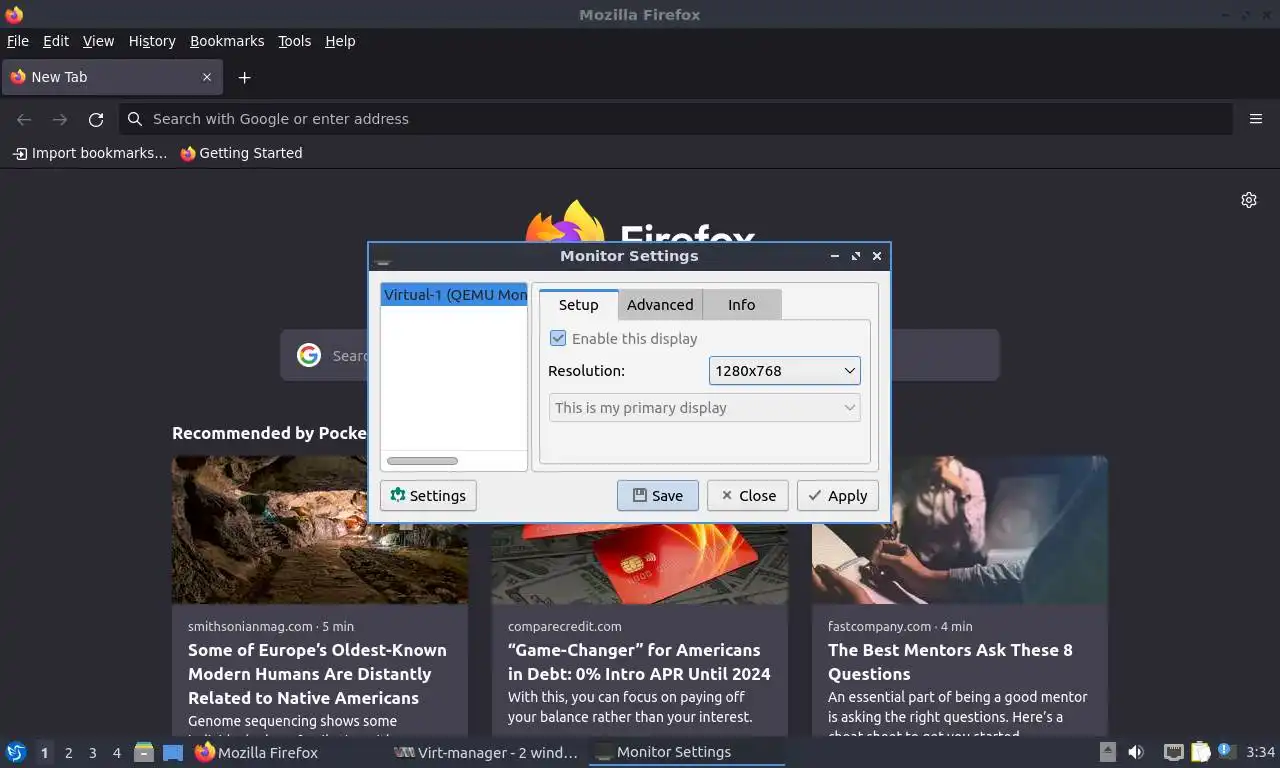Click Import bookmarks in bookmarks toolbar
This screenshot has height=768, width=1280.
(x=90, y=153)
